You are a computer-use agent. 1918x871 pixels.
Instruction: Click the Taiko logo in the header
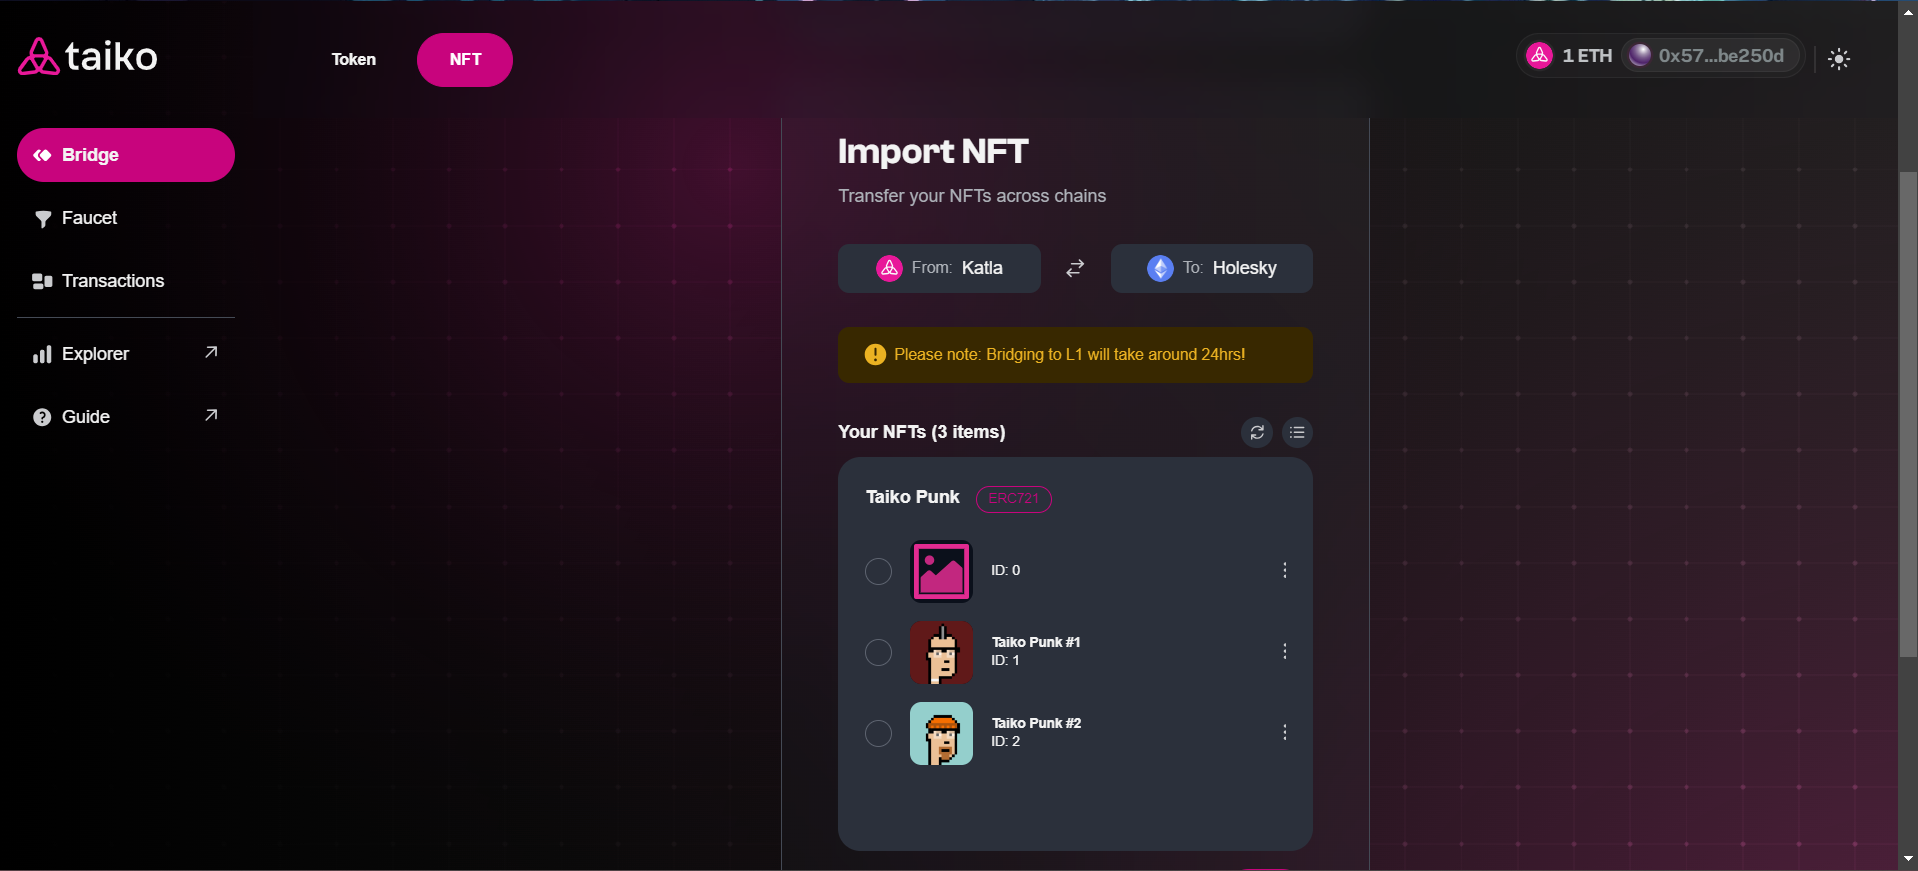[88, 57]
